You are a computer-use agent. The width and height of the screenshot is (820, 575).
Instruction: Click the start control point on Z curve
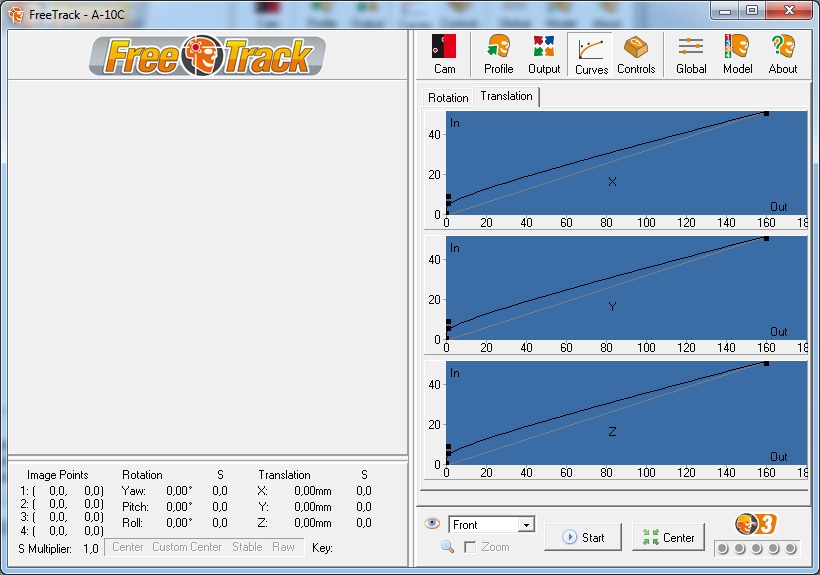coord(447,463)
